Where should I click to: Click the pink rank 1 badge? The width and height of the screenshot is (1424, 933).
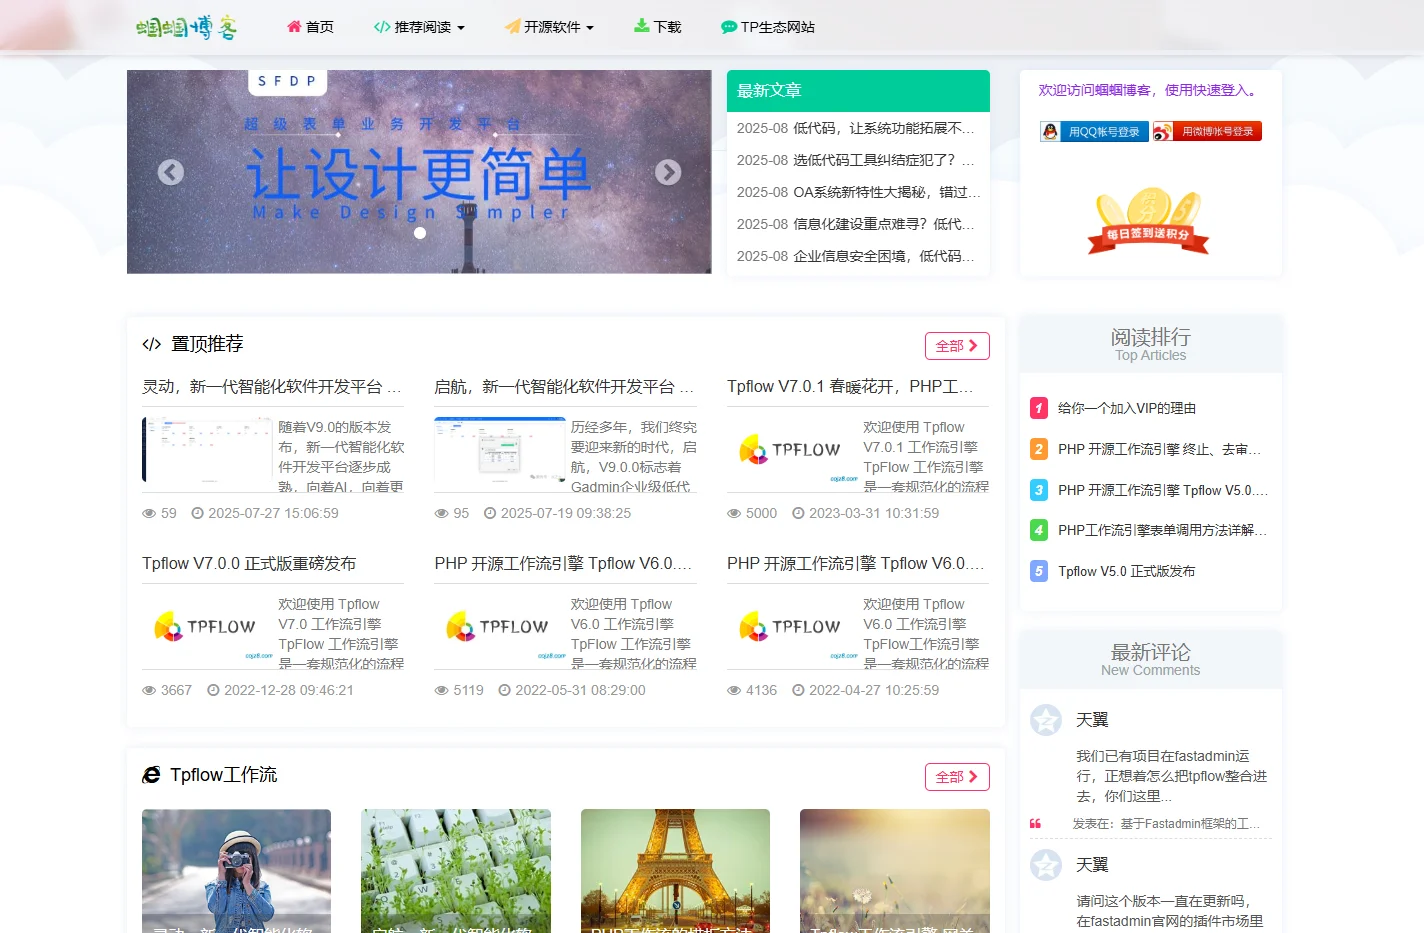[1039, 408]
